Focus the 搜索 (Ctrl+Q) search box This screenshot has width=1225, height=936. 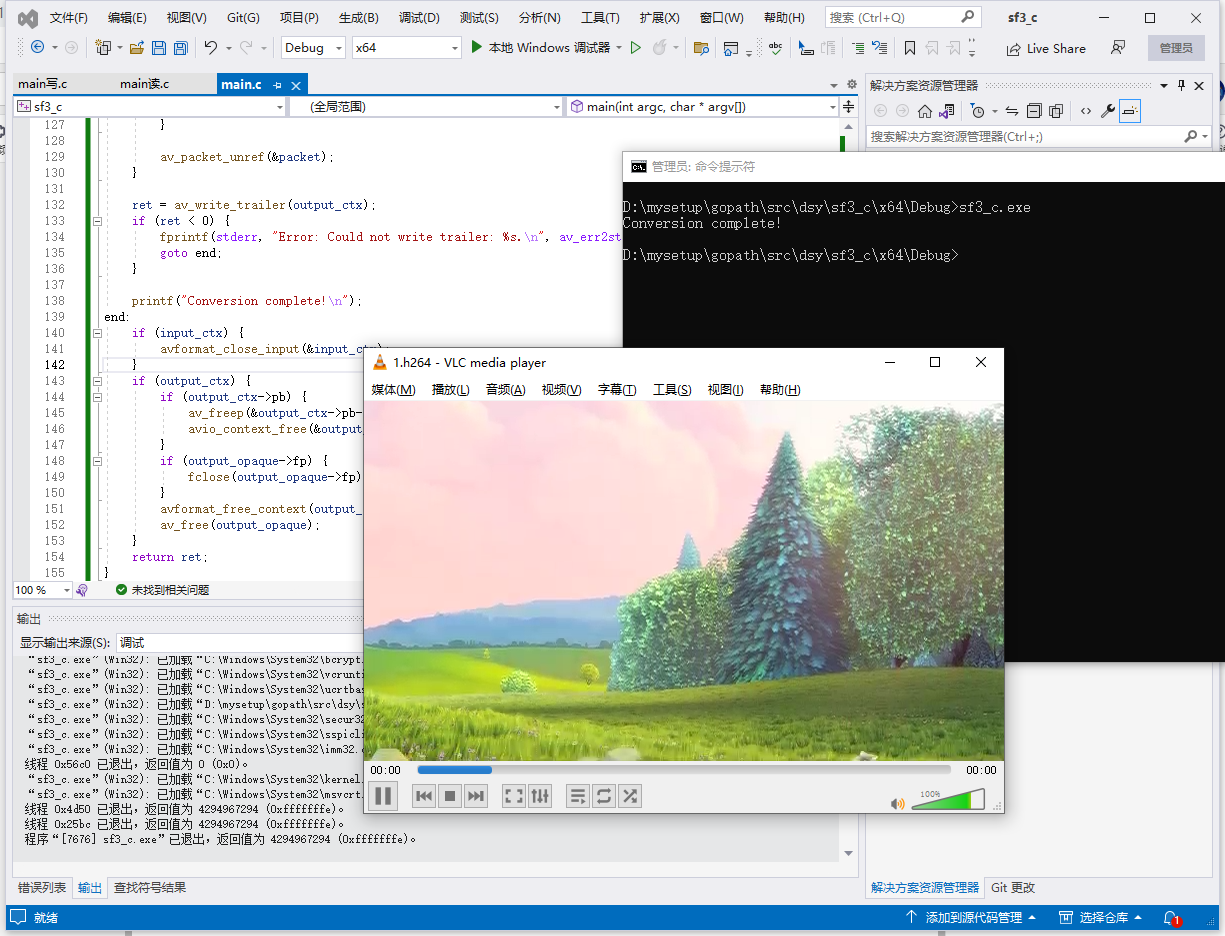coord(903,18)
